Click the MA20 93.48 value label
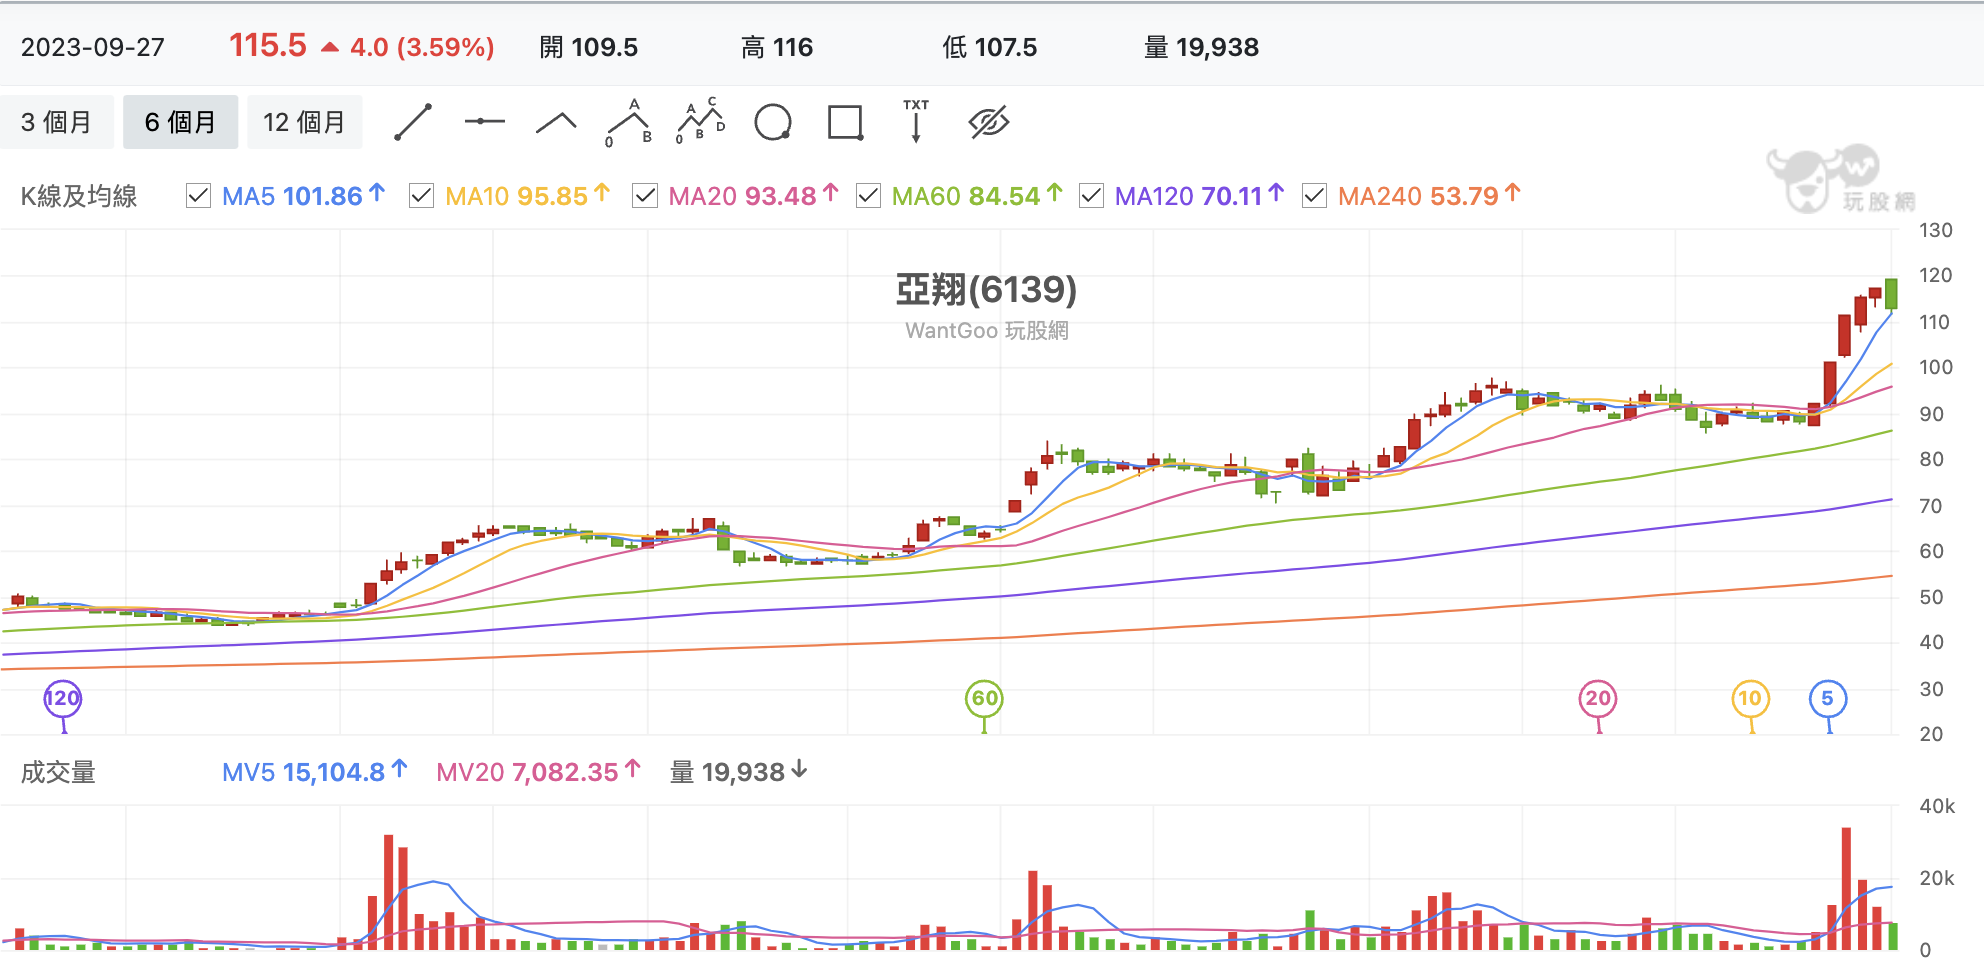The height and width of the screenshot is (970, 1984). point(753,196)
